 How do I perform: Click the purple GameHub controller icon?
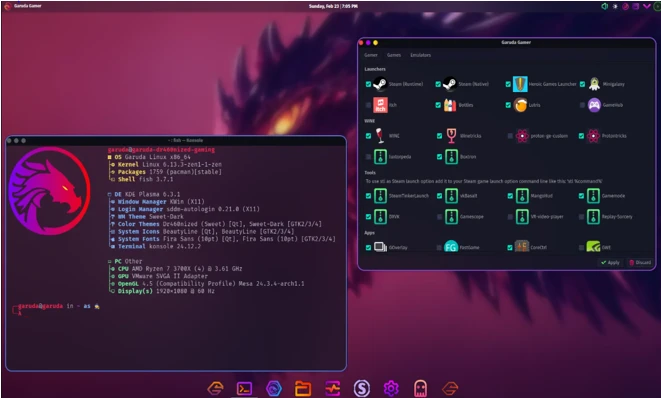pos(594,105)
